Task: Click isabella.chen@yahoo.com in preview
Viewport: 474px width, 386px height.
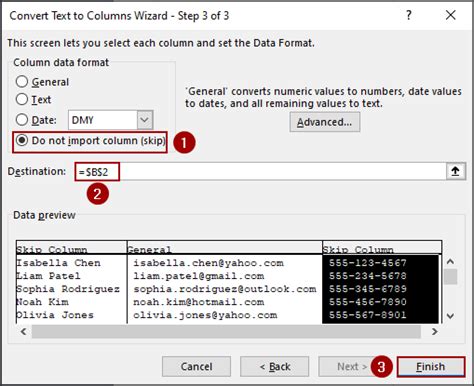Action: pos(208,263)
